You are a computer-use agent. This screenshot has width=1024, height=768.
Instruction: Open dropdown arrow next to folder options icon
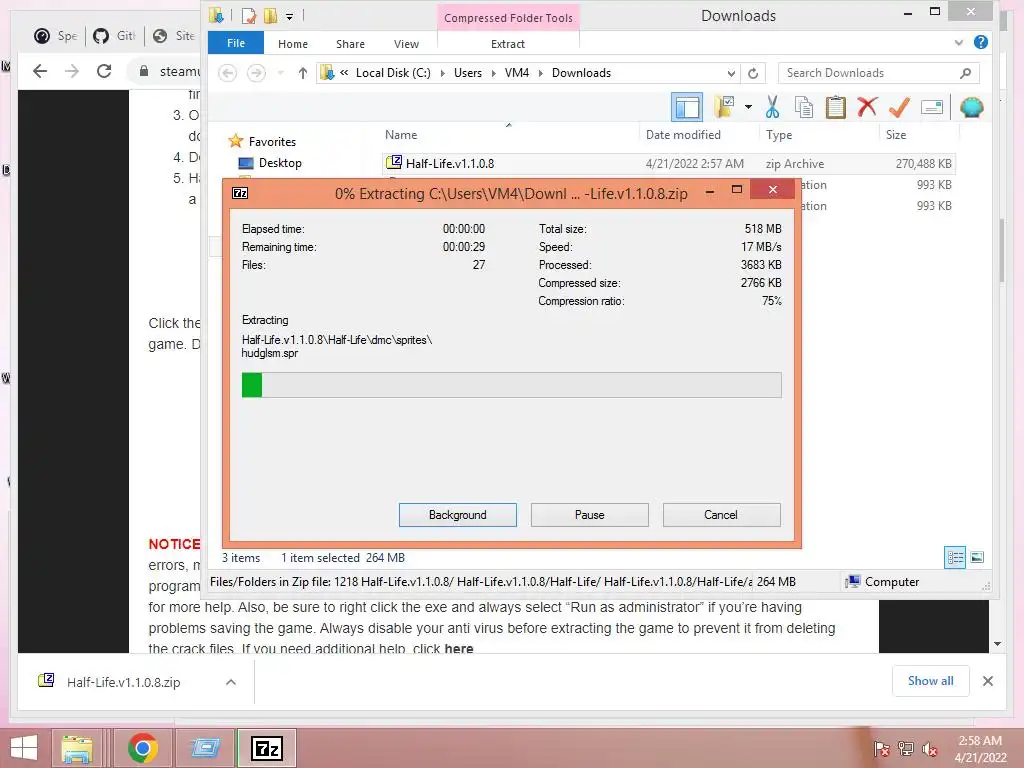[x=748, y=107]
